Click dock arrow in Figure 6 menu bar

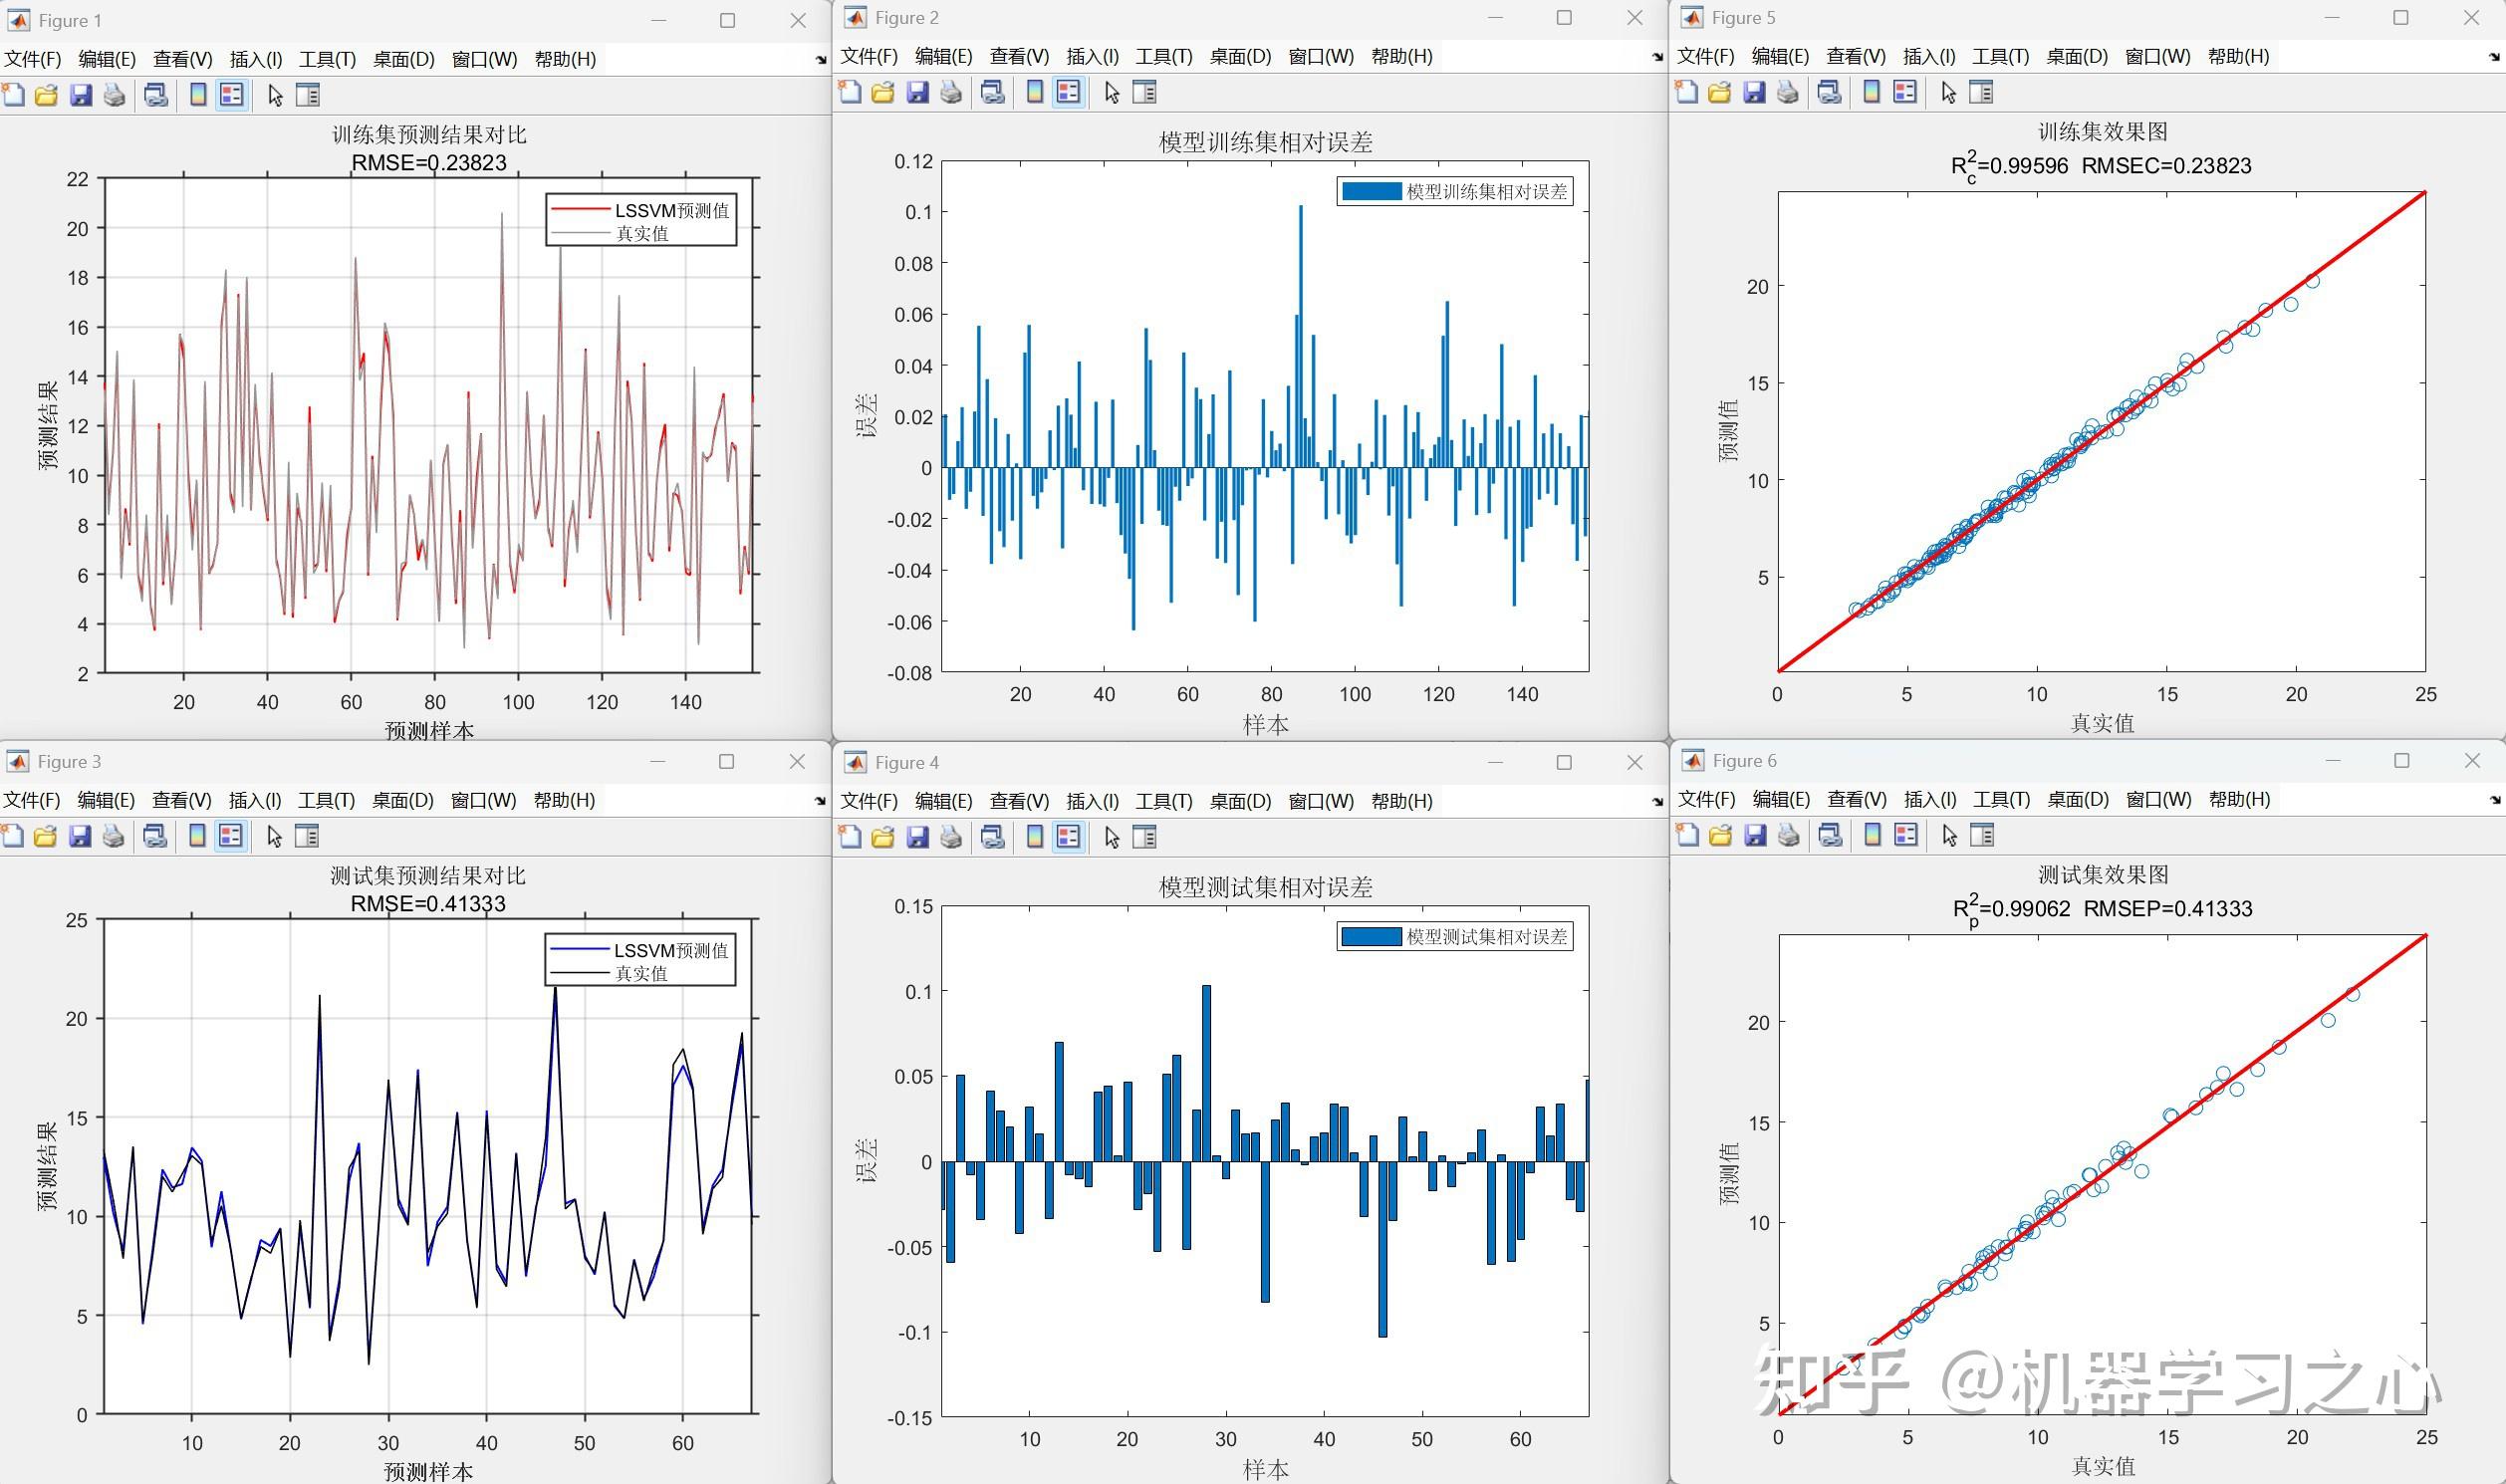(x=2494, y=800)
